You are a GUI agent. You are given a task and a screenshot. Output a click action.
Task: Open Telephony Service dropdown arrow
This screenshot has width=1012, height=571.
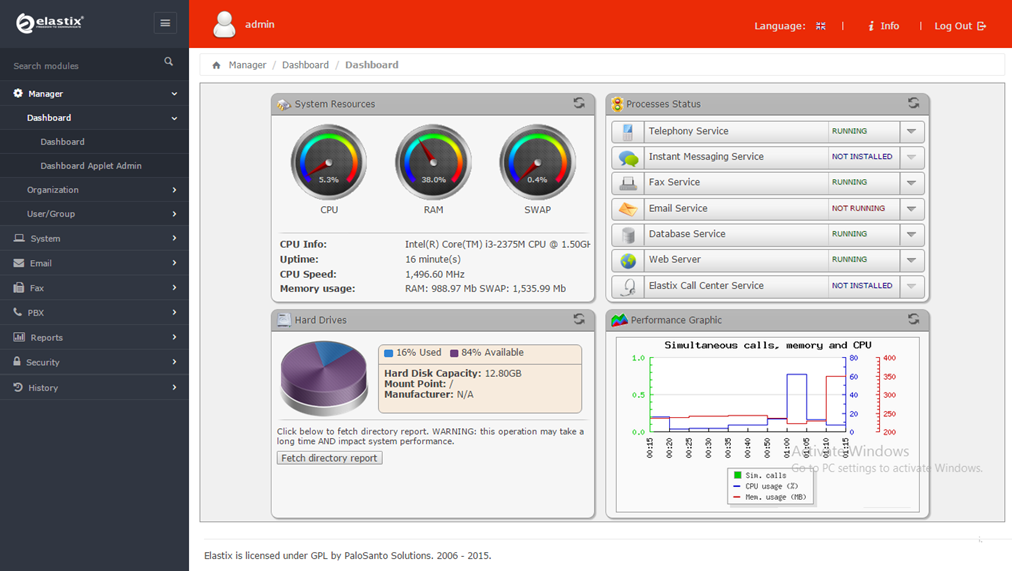tap(911, 132)
